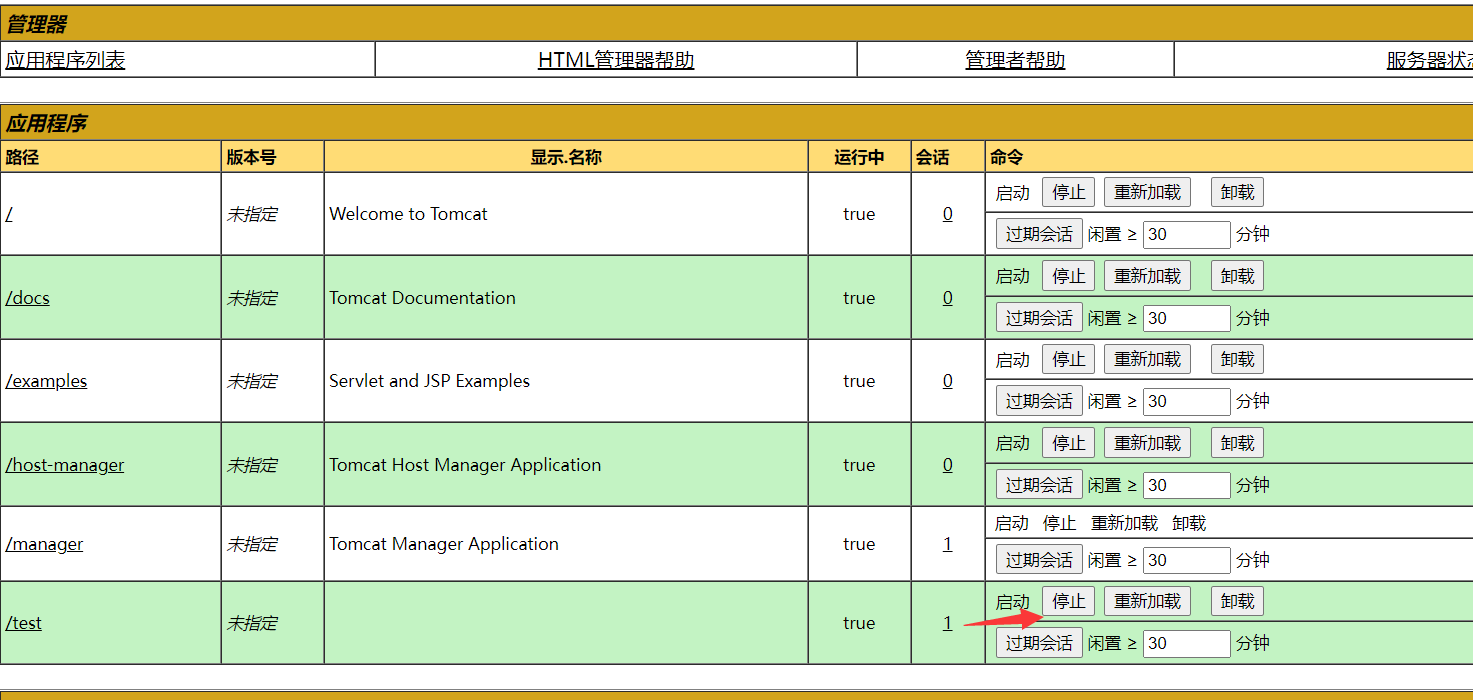Click 'Servlet and JSP Examples' text

(x=429, y=381)
